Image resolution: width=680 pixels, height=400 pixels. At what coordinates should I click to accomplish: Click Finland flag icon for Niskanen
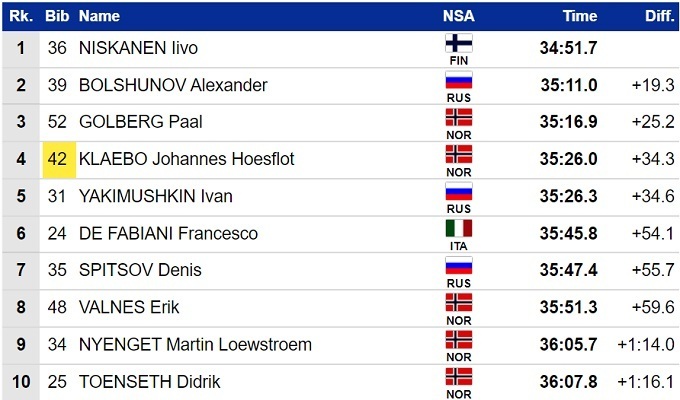coord(458,43)
